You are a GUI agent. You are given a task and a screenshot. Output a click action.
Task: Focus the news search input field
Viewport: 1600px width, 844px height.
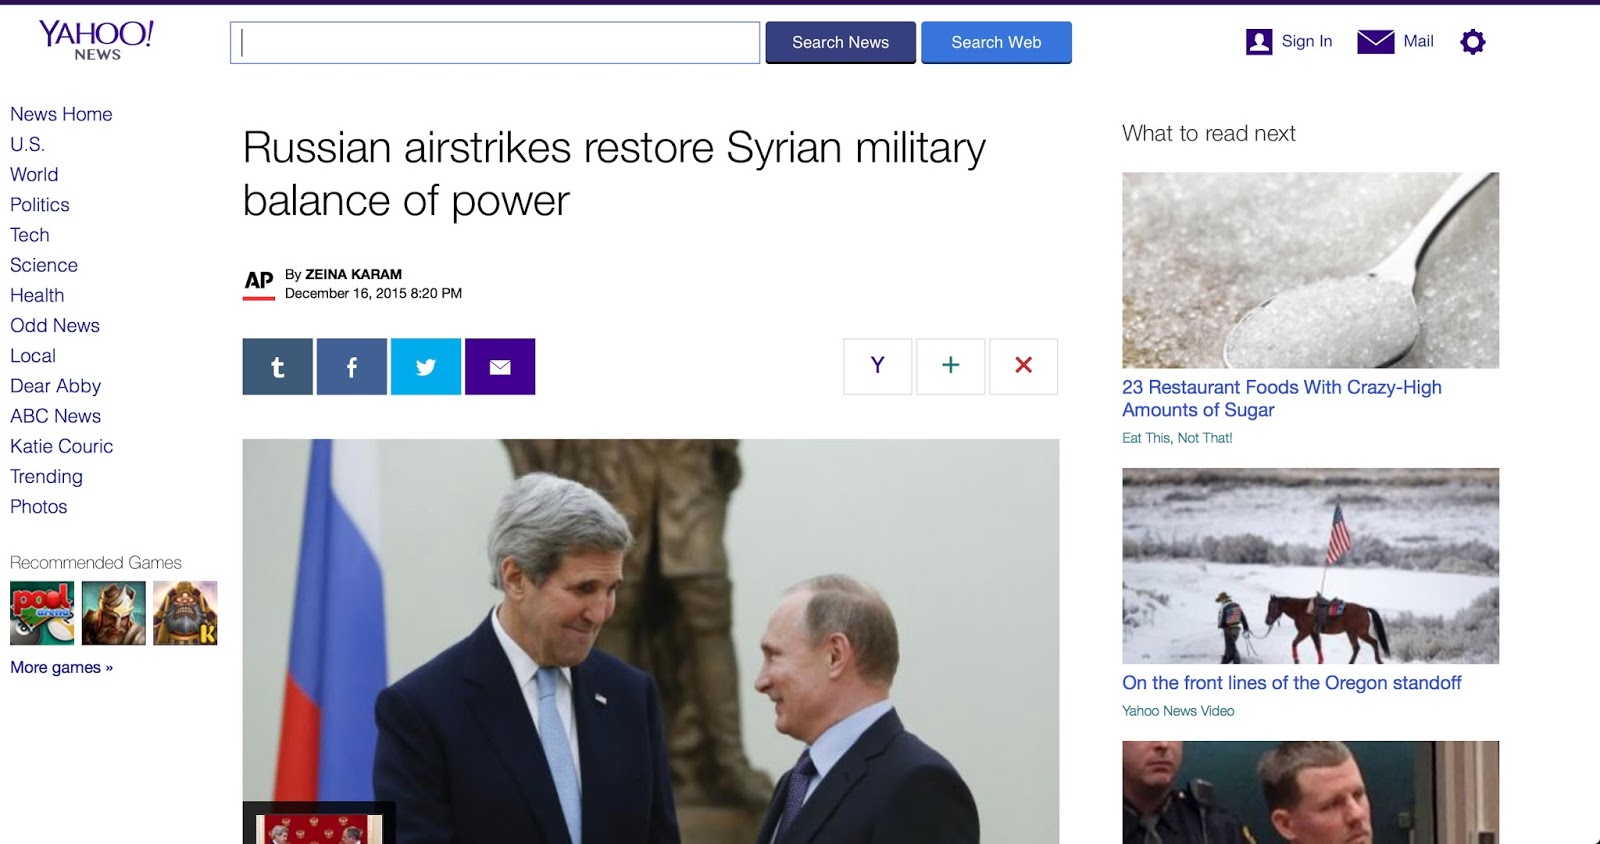[x=495, y=43]
